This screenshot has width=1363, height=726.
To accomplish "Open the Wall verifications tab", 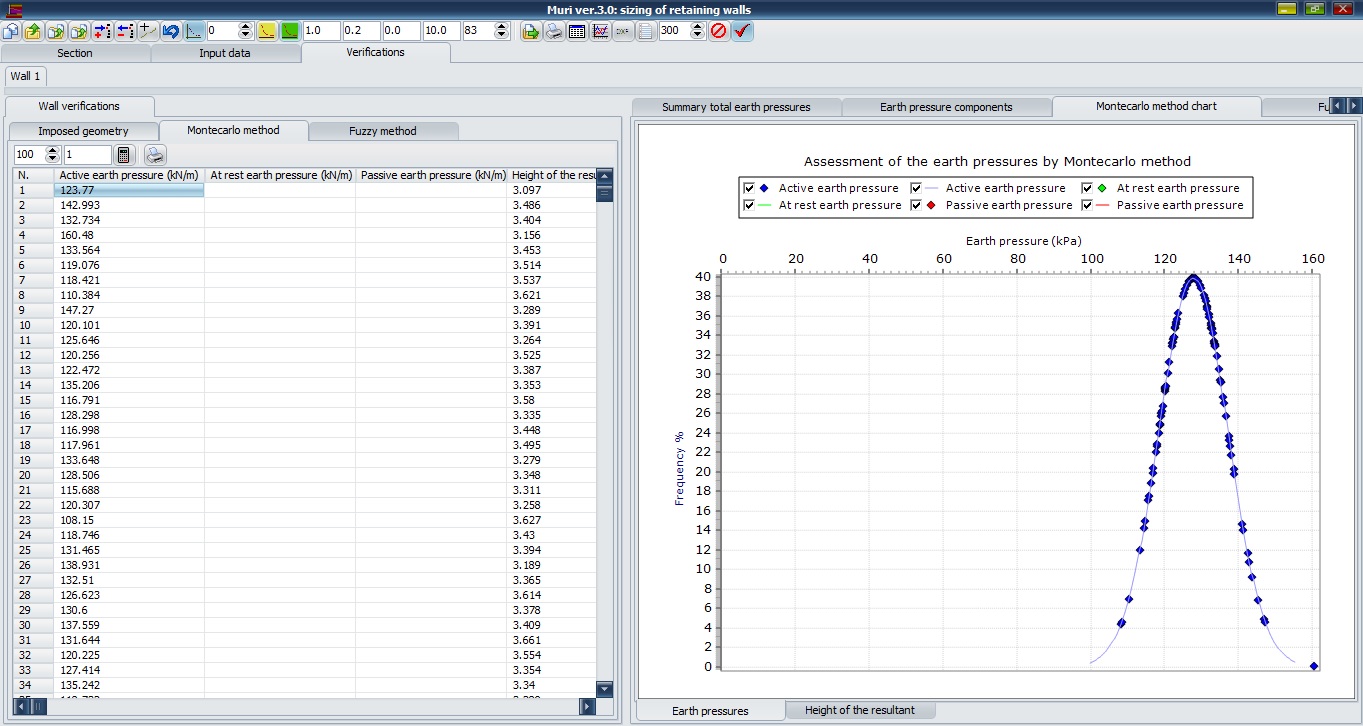I will coord(79,106).
